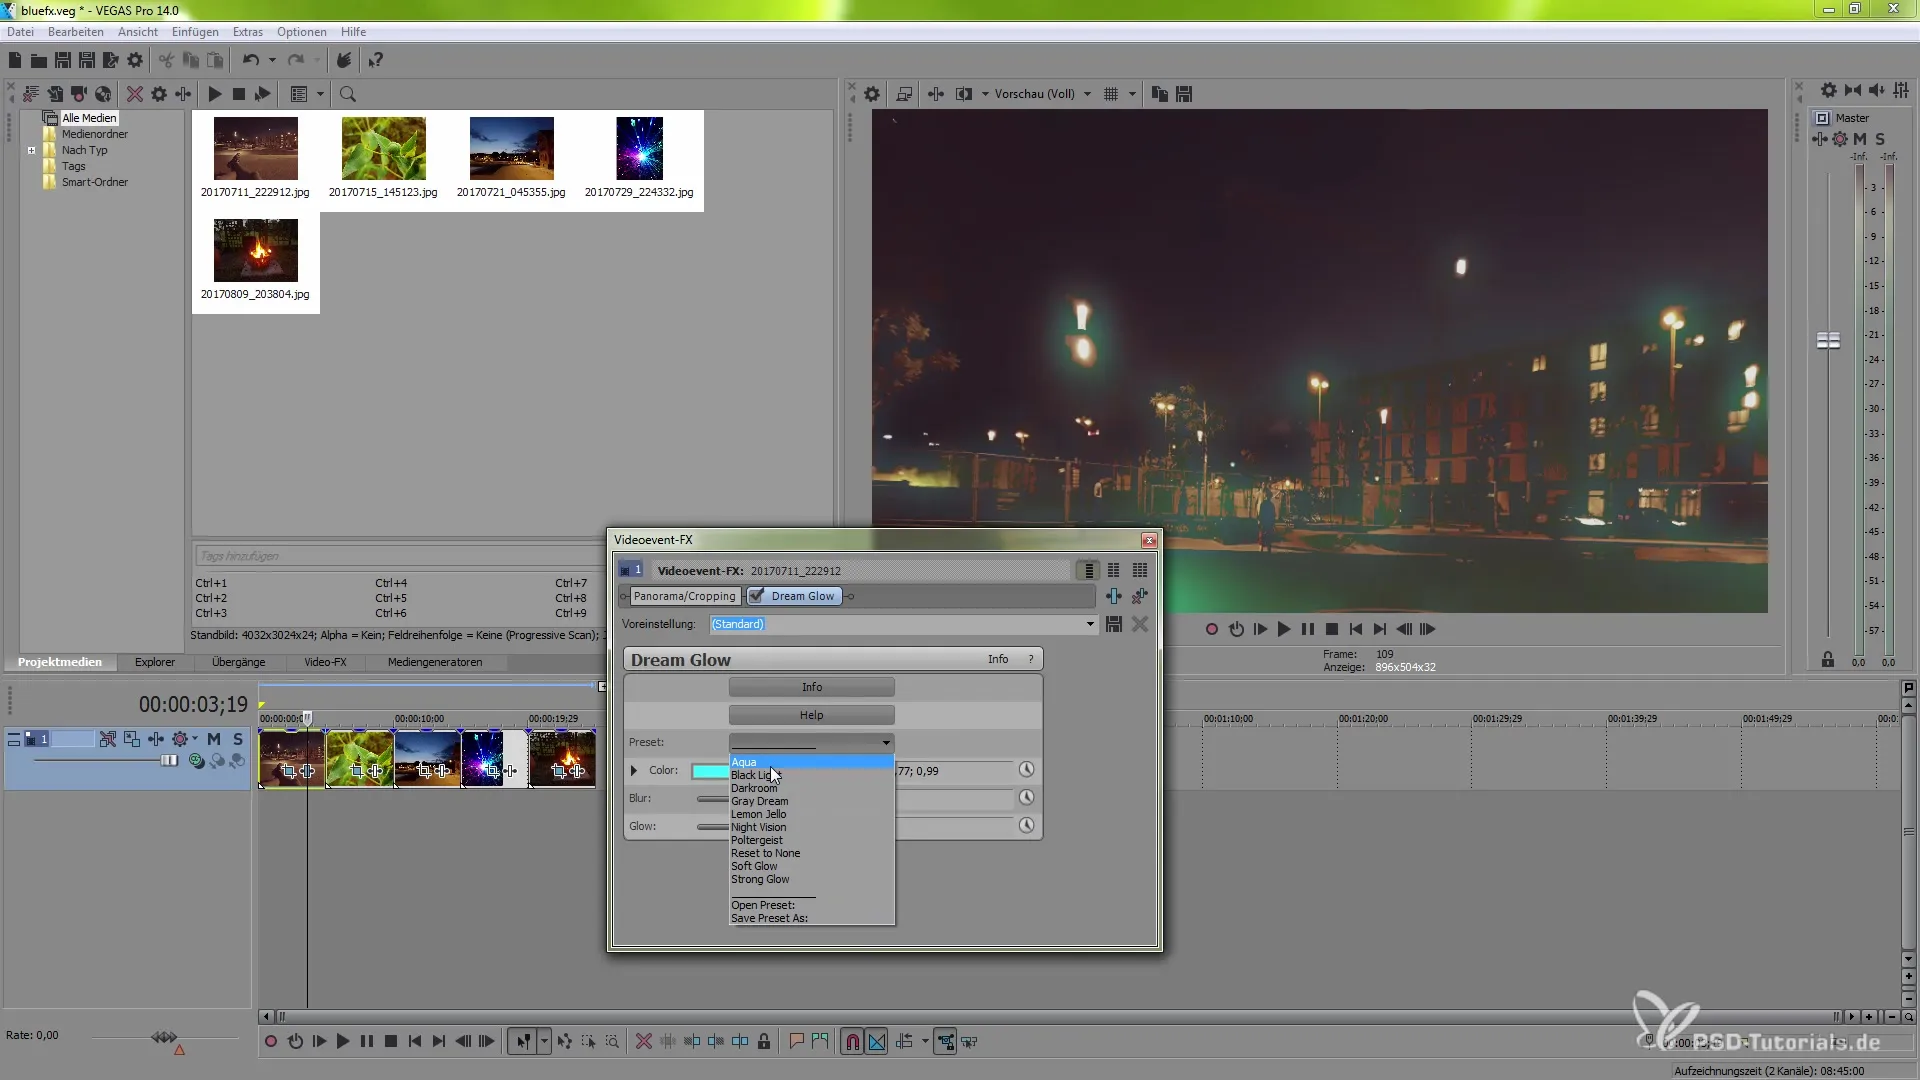The height and width of the screenshot is (1080, 1920).
Task: Remove all unused media from project
Action: (31, 94)
